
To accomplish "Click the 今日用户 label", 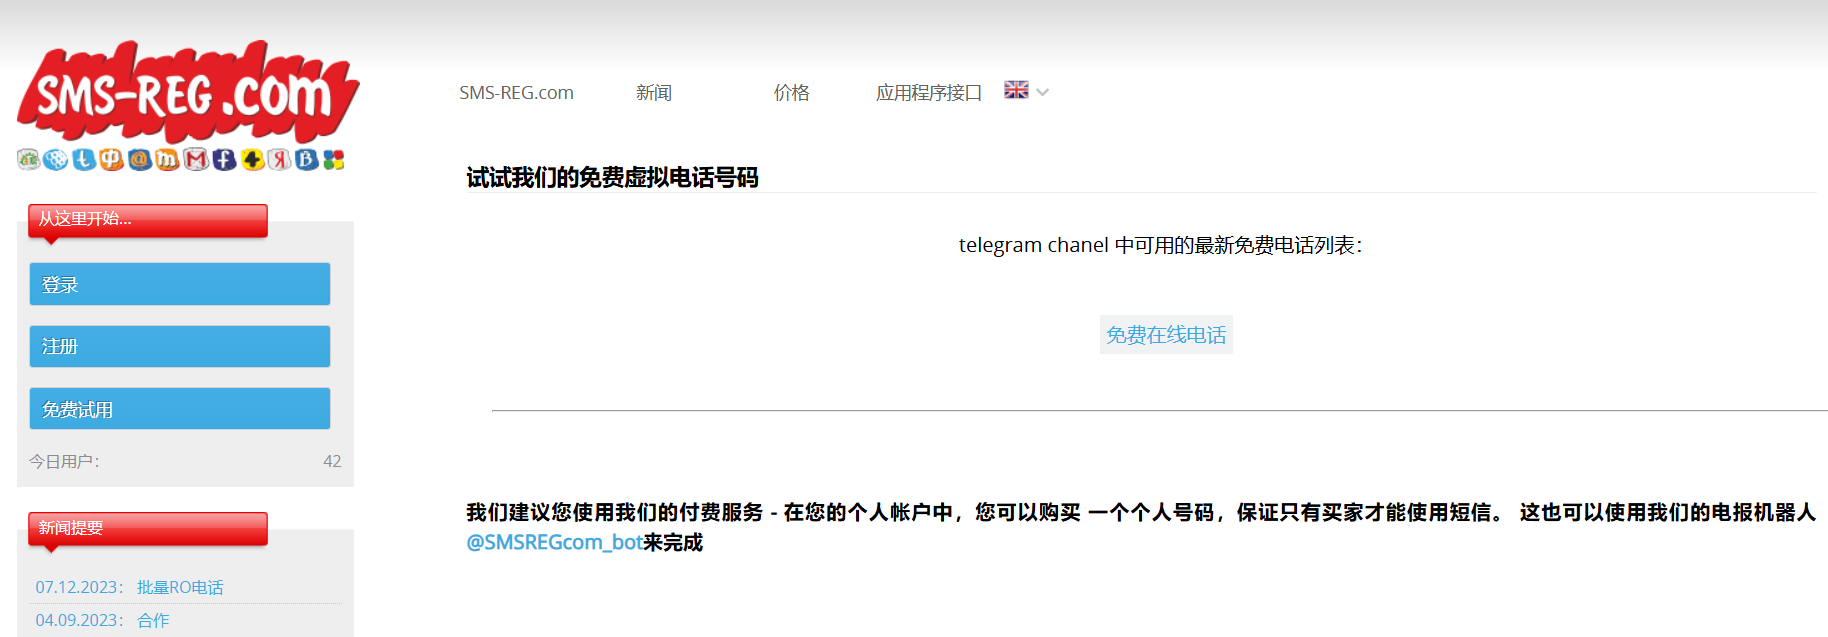I will [64, 461].
